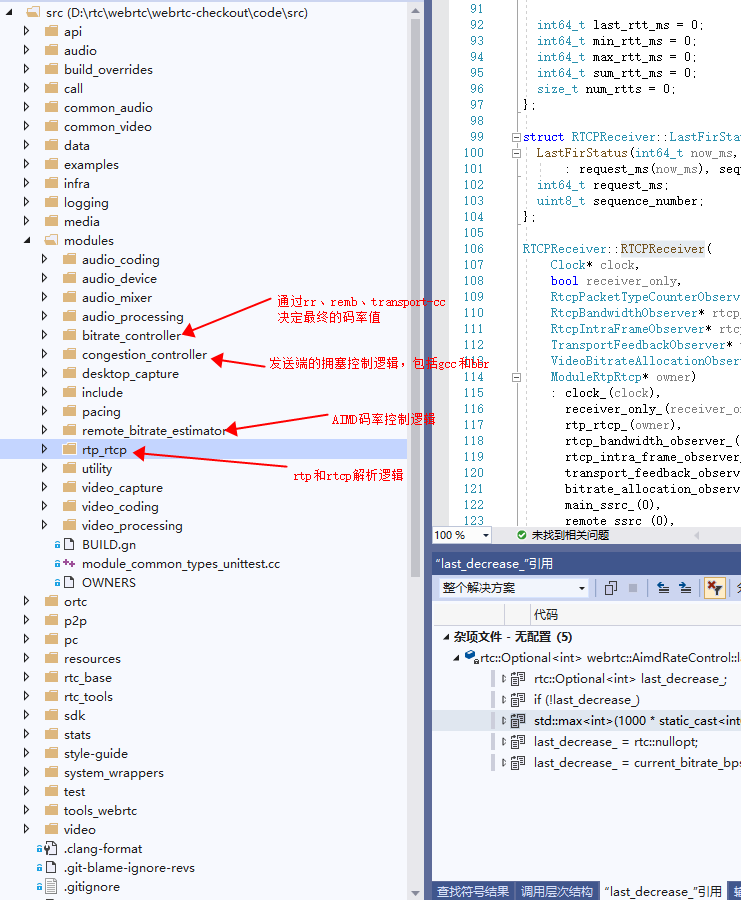Select the if (!last_decrease_) reference result
The image size is (741, 900).
[x=587, y=700]
